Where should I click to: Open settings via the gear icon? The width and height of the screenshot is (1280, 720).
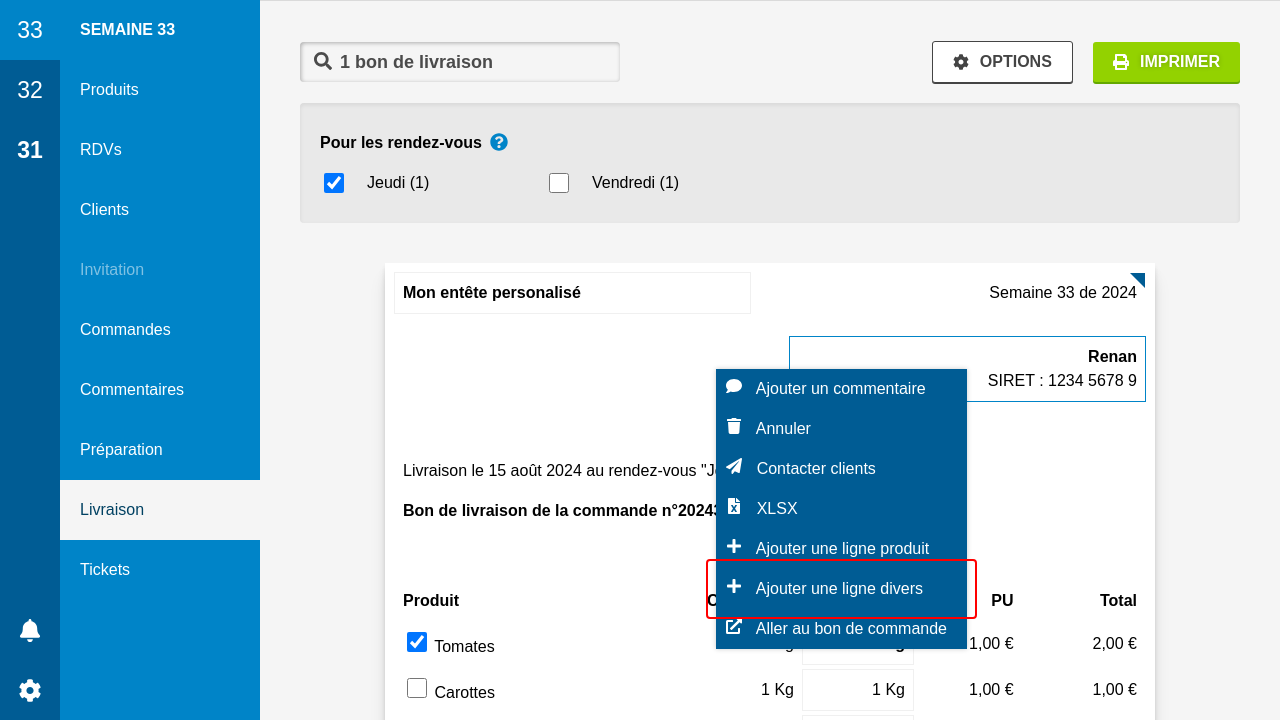pos(30,690)
